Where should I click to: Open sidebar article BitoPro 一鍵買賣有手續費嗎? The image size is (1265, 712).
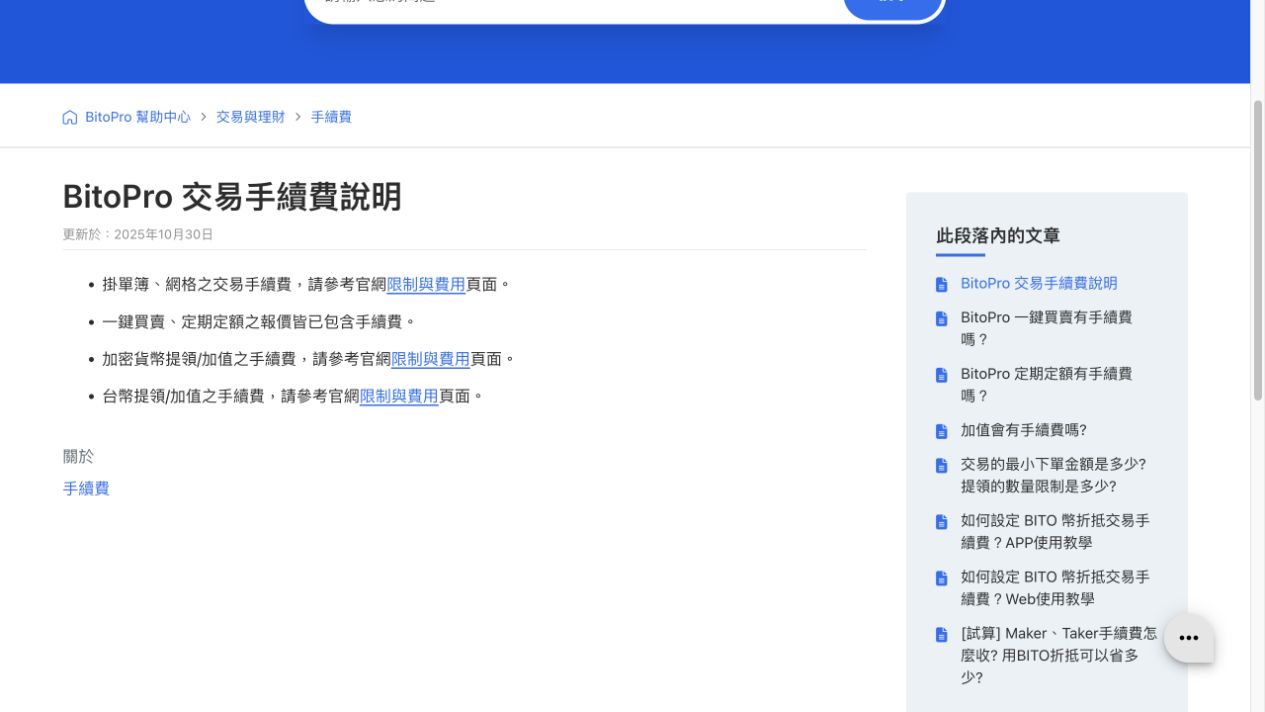[1046, 328]
